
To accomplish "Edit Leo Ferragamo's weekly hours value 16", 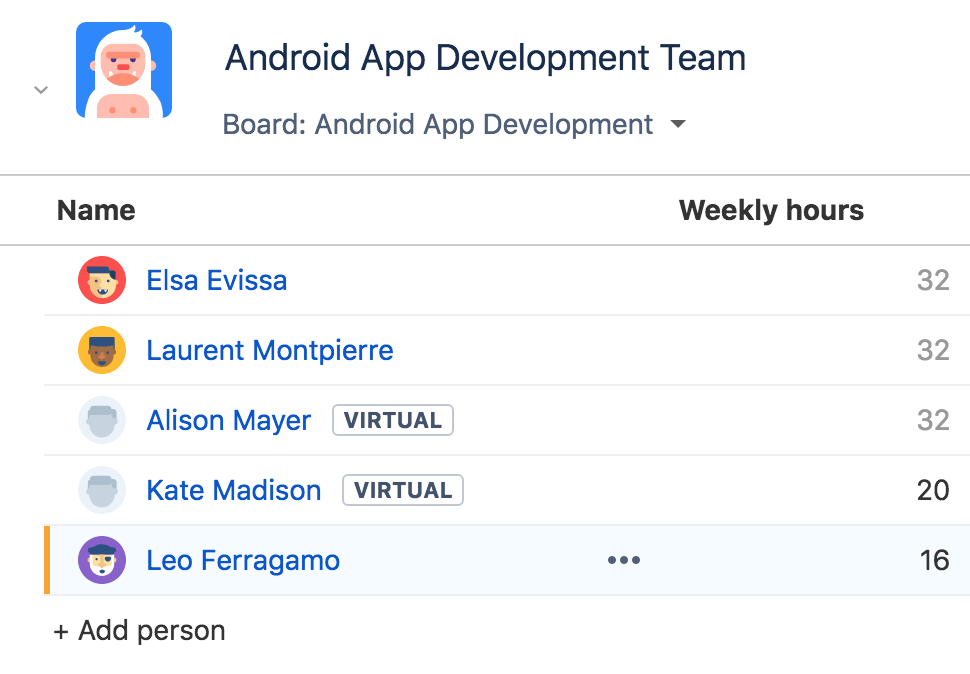I will (x=934, y=560).
